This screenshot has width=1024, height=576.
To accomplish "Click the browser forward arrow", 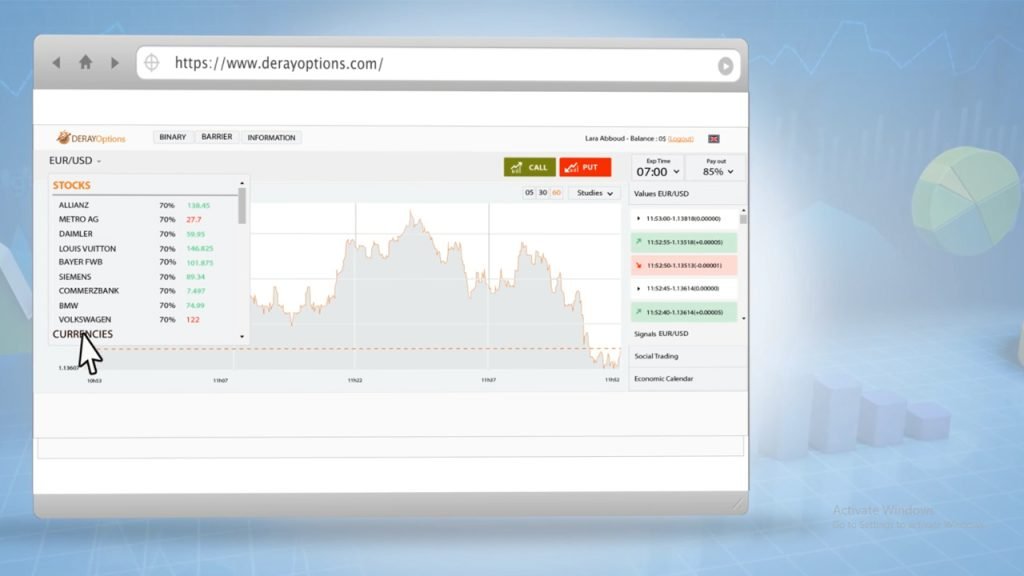I will point(116,62).
